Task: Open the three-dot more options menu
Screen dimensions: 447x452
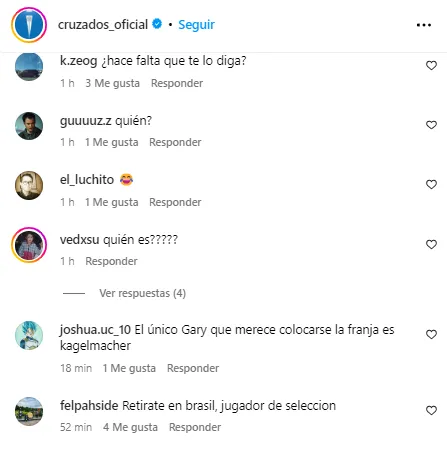Action: (424, 25)
